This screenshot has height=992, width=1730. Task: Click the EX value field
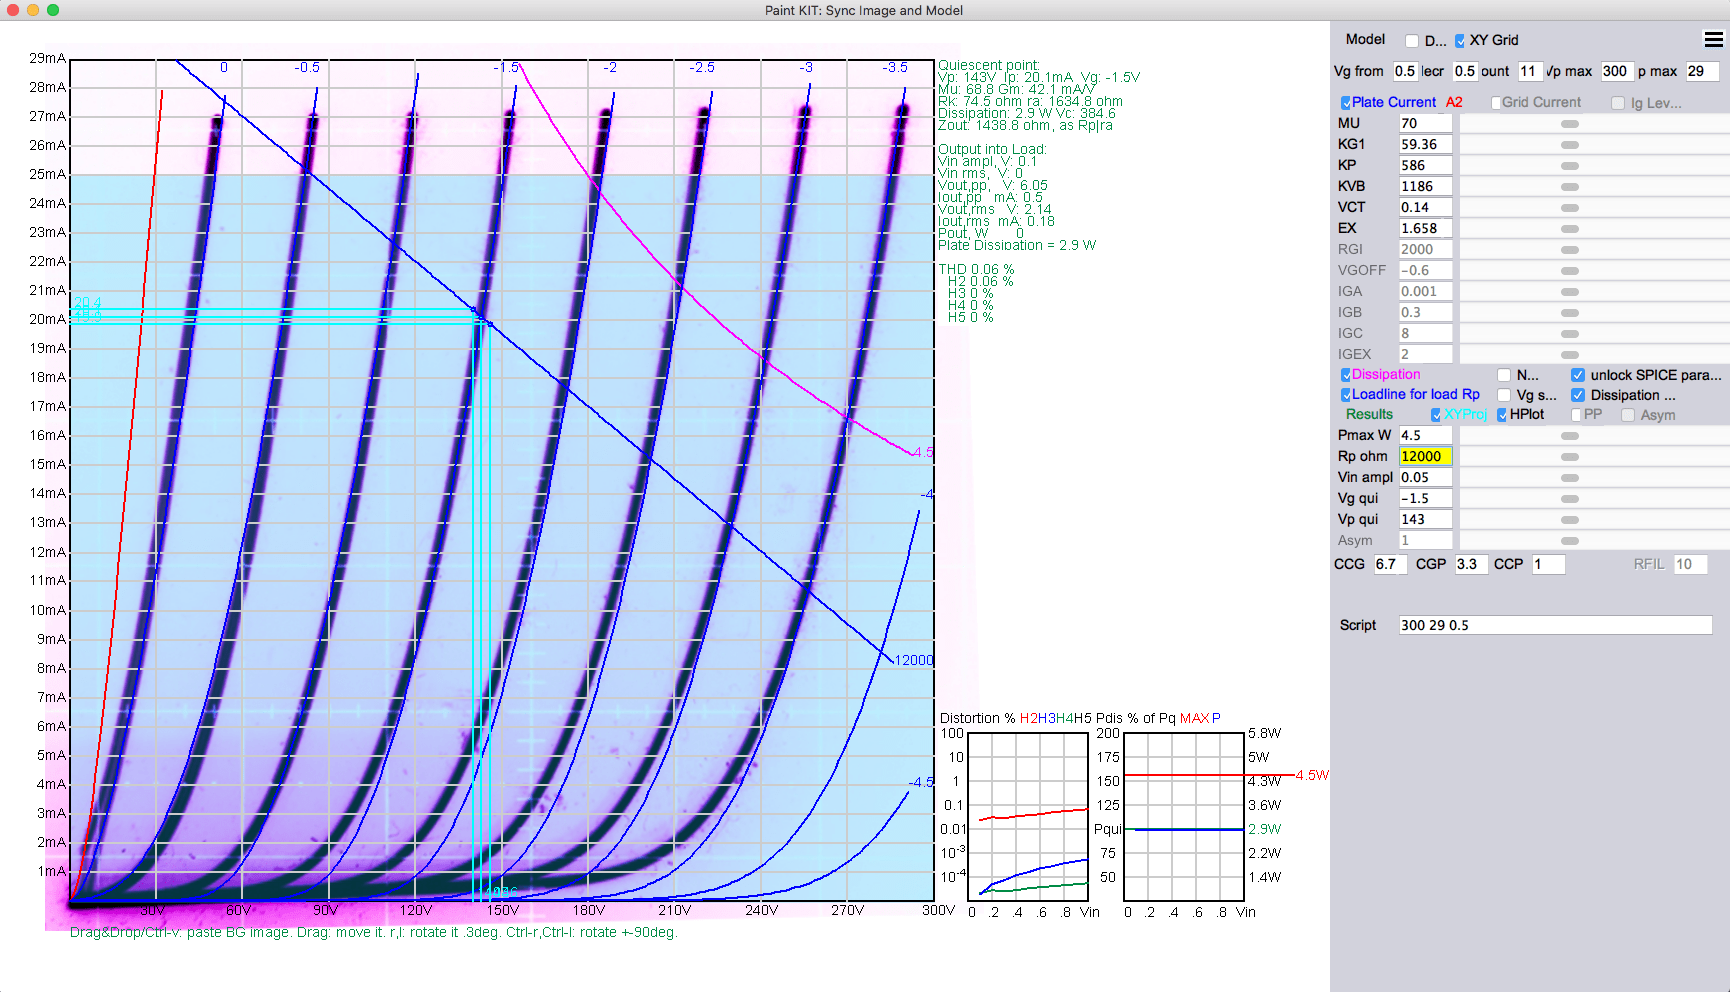(1425, 228)
